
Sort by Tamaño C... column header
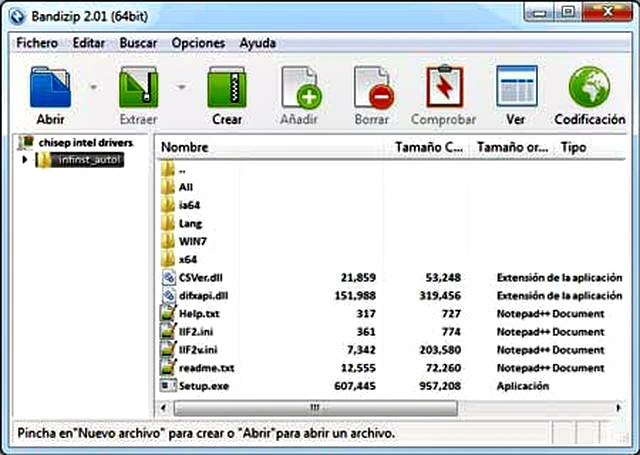pos(429,147)
